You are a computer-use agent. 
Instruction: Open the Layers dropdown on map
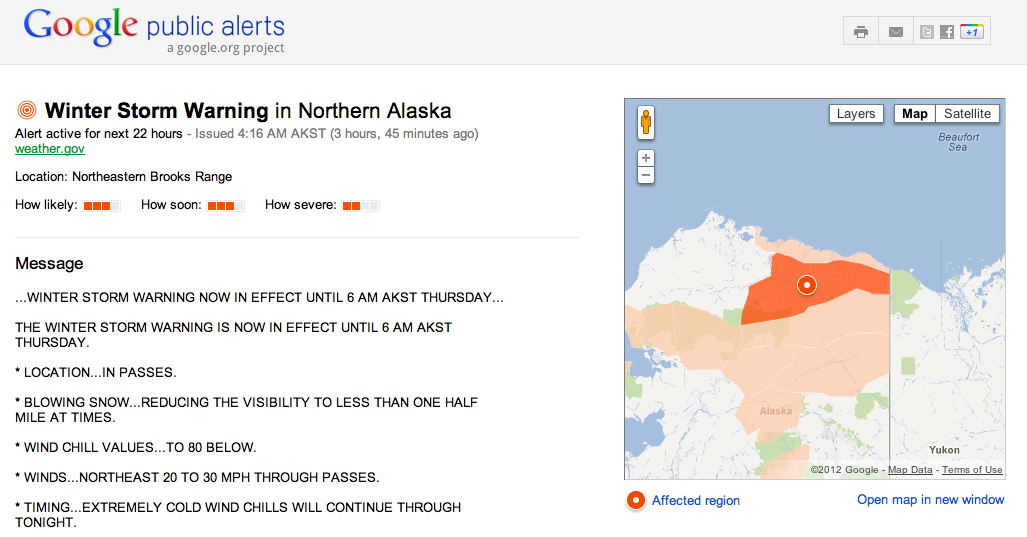(856, 114)
